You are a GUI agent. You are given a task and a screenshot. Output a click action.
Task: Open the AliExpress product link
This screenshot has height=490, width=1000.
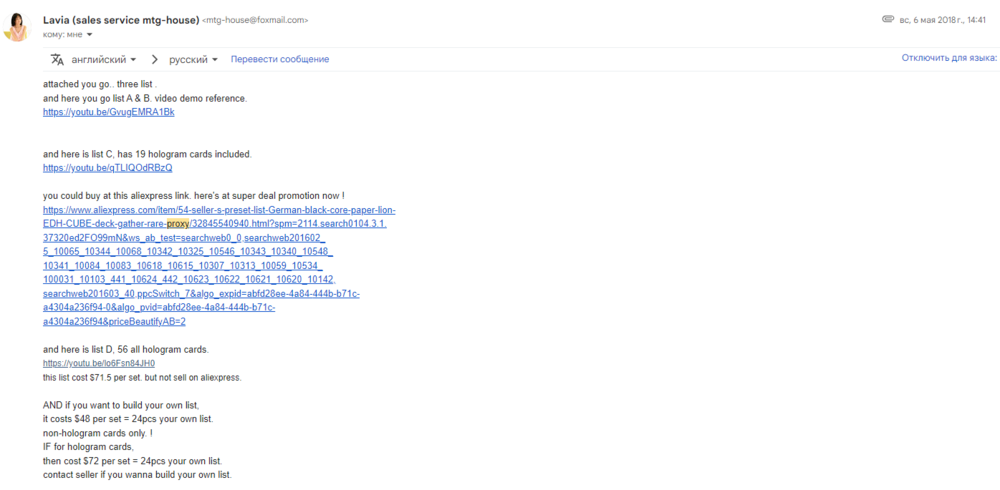[218, 210]
